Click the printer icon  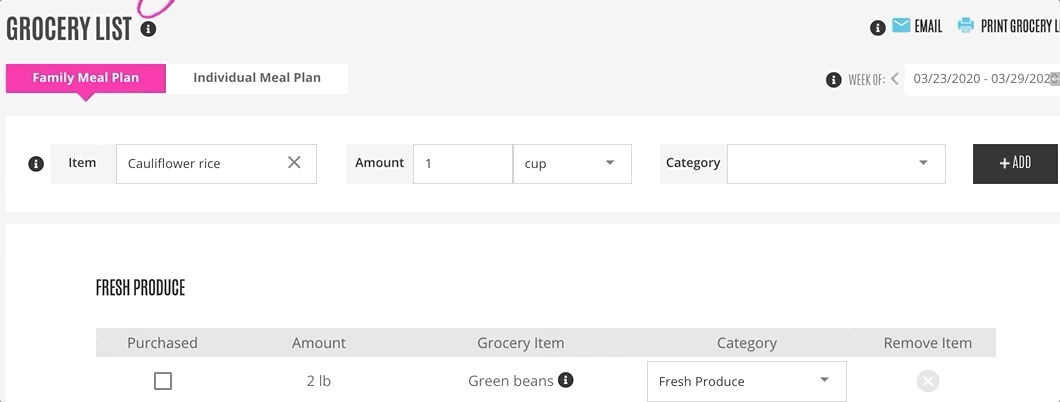point(965,26)
